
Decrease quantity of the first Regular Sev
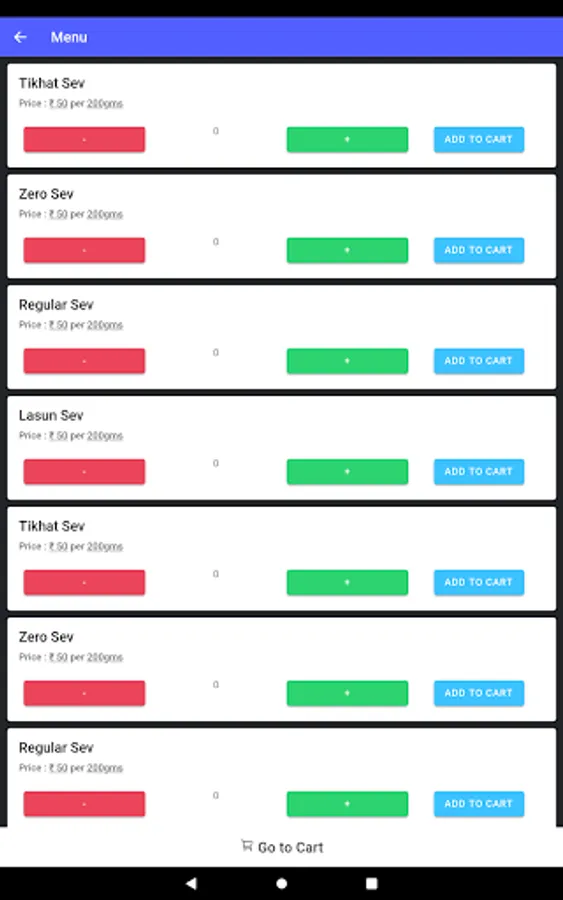coord(84,361)
